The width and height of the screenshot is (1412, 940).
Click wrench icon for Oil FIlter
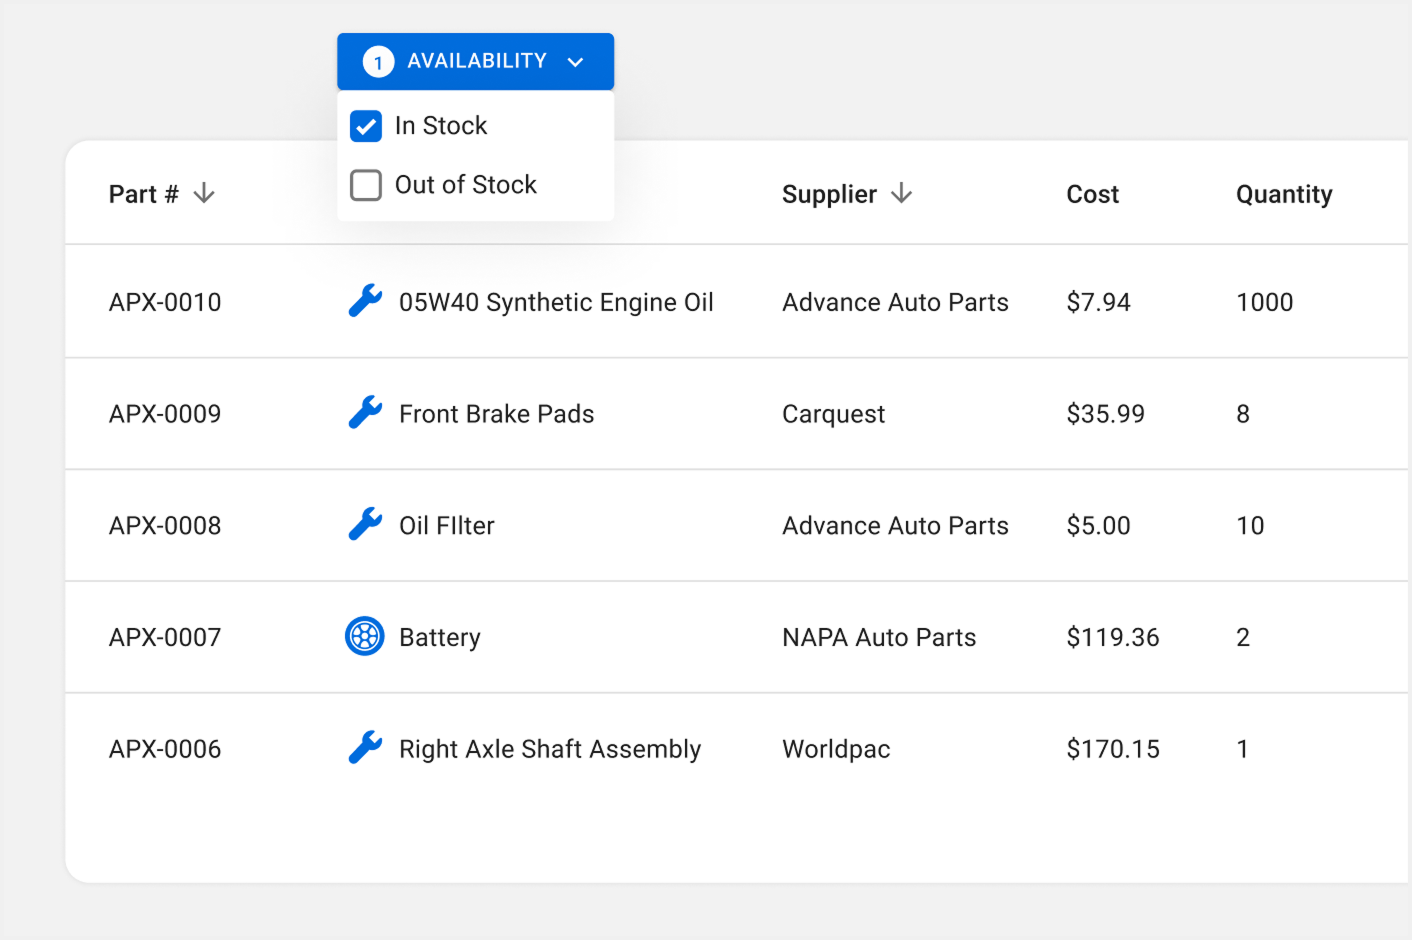point(365,525)
